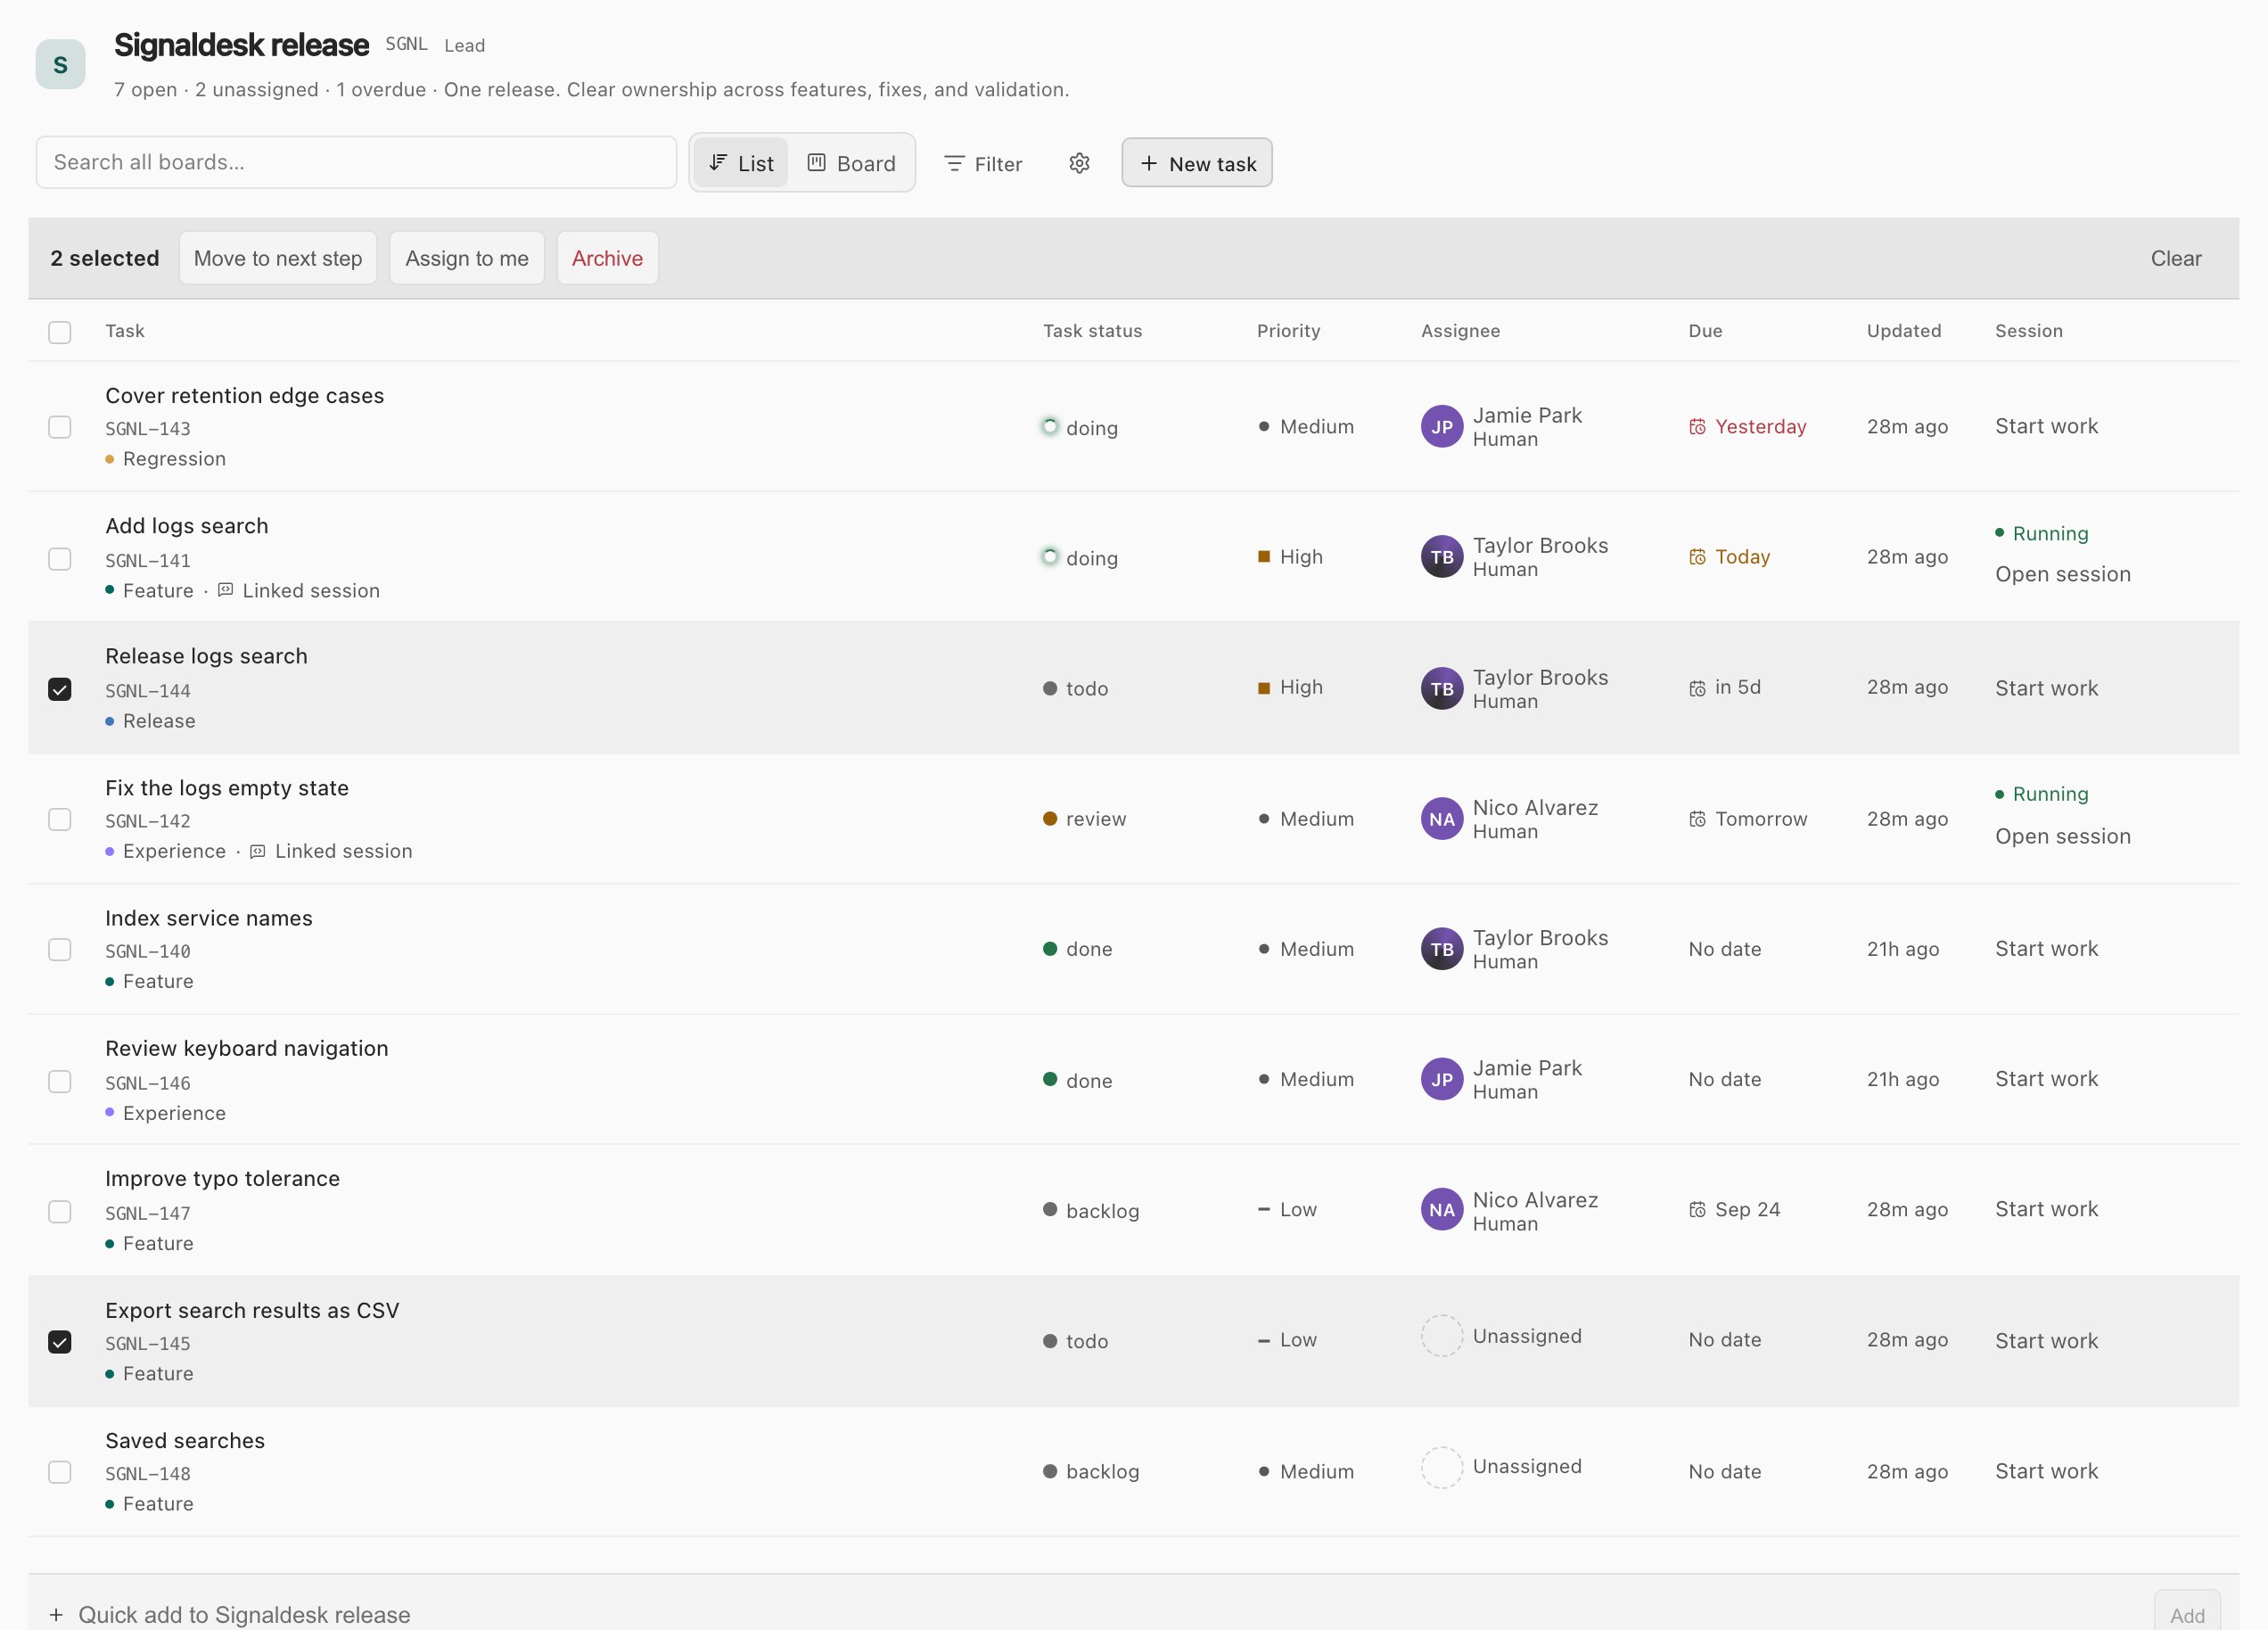Click the Unassigned avatar on Saved searches

(x=1442, y=1467)
